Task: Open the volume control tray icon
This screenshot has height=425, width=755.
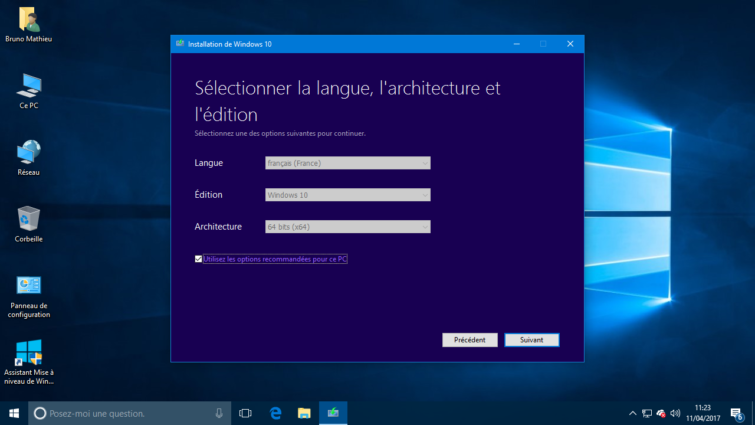Action: (x=675, y=413)
